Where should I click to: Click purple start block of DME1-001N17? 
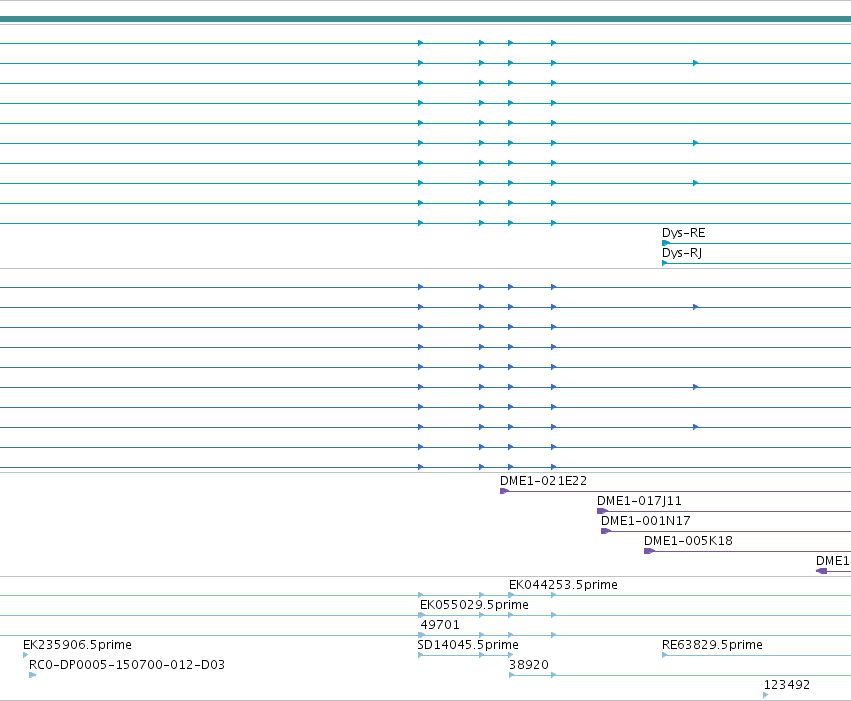point(606,531)
